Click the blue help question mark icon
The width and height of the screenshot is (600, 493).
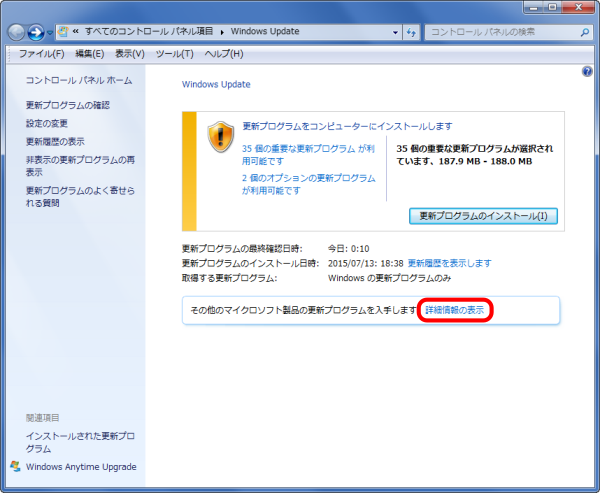tap(587, 72)
